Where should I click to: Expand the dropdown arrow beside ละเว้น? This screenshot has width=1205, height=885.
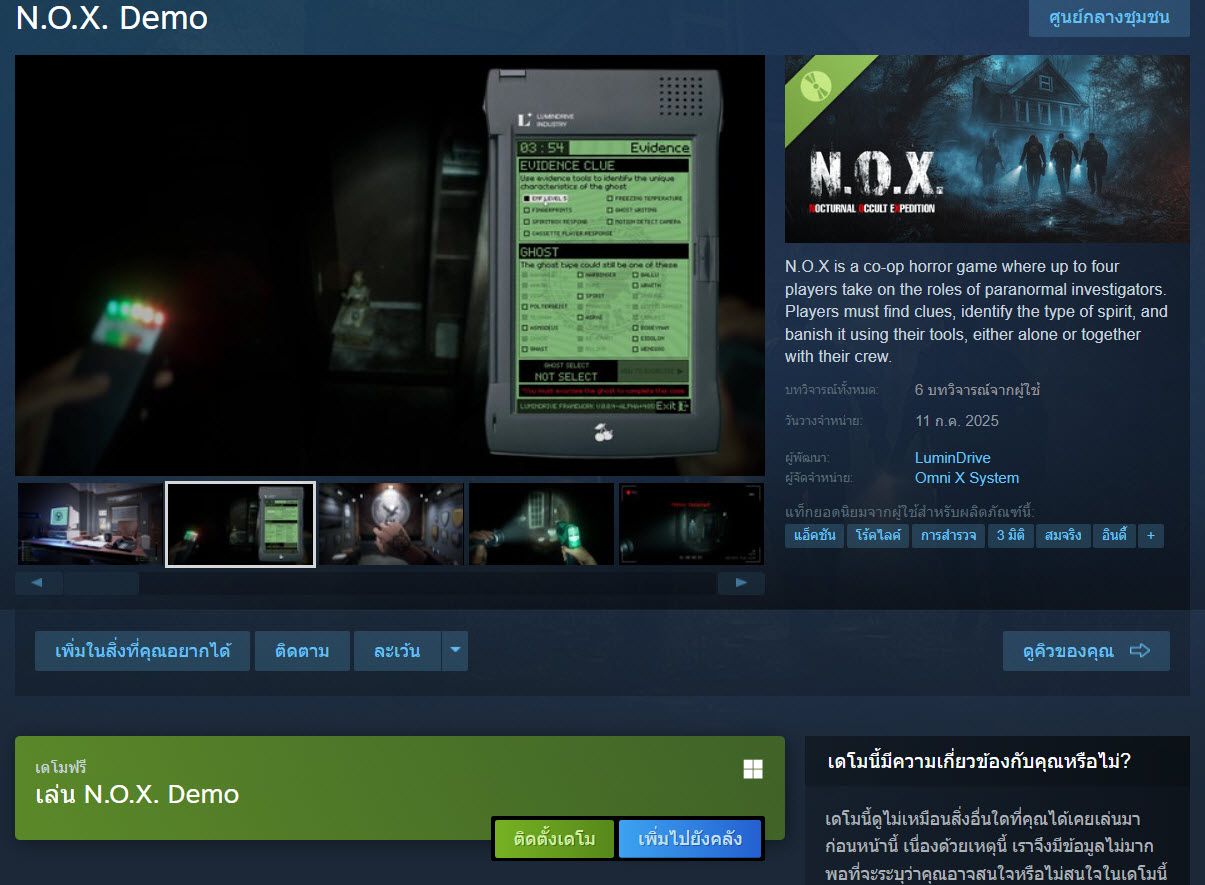coord(455,651)
